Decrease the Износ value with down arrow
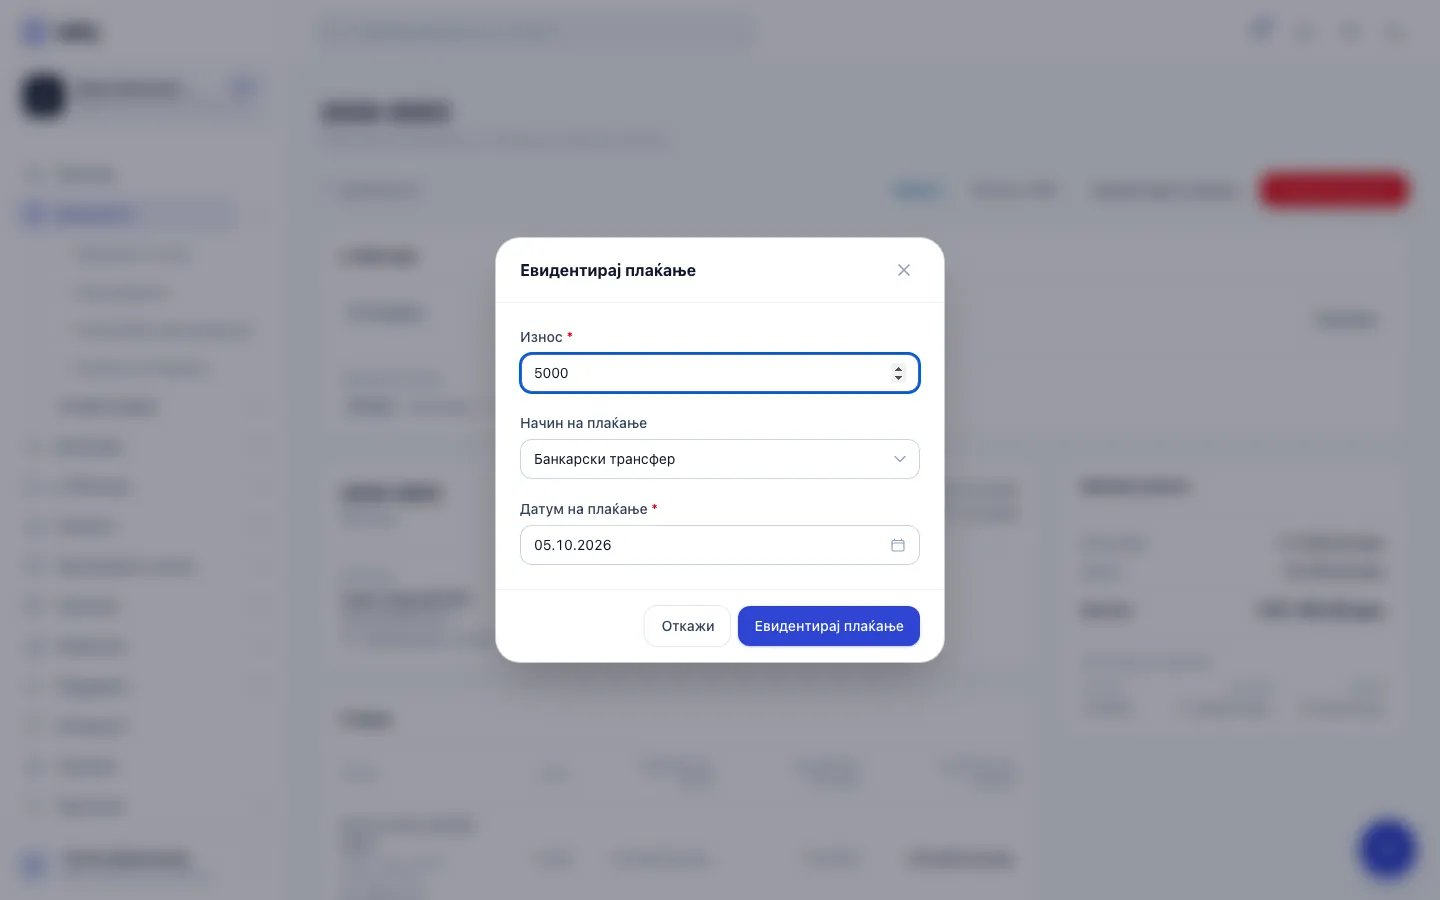Viewport: 1440px width, 900px height. pyautogui.click(x=898, y=378)
